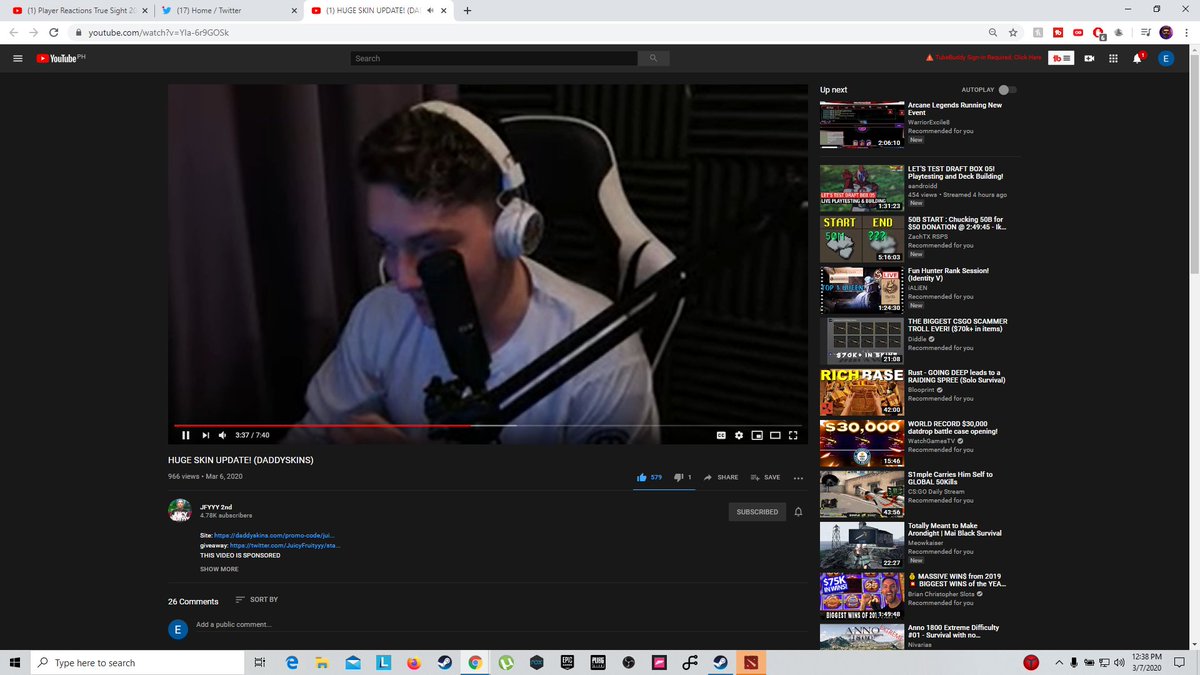This screenshot has width=1200, height=675.
Task: Like the video with the thumbs up
Action: (x=649, y=477)
